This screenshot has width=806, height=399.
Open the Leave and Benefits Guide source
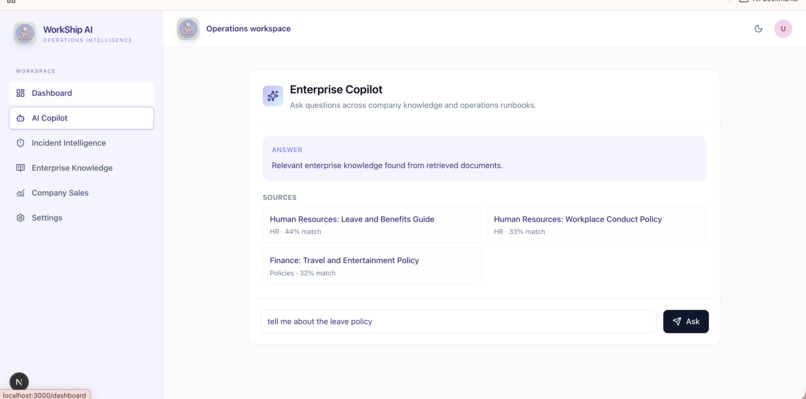[x=372, y=225]
